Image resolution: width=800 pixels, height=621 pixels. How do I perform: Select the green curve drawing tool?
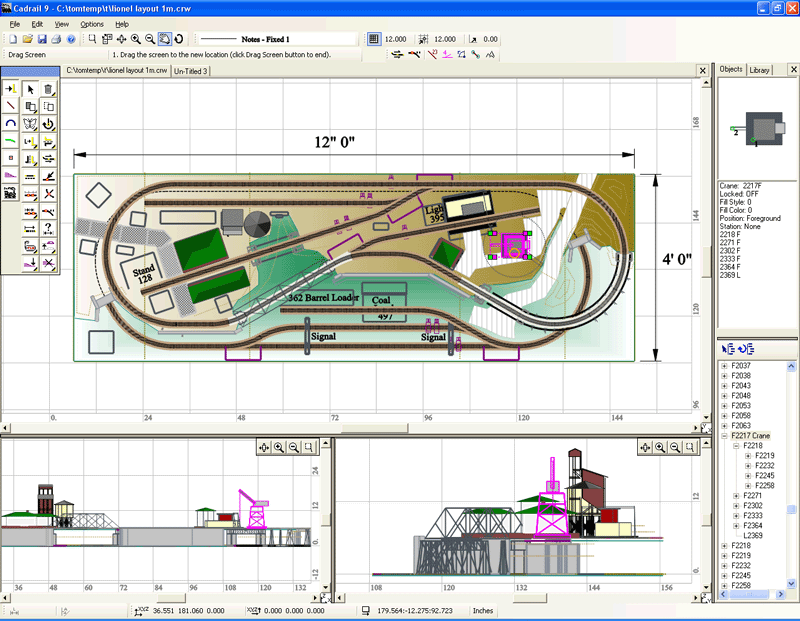pos(11,141)
